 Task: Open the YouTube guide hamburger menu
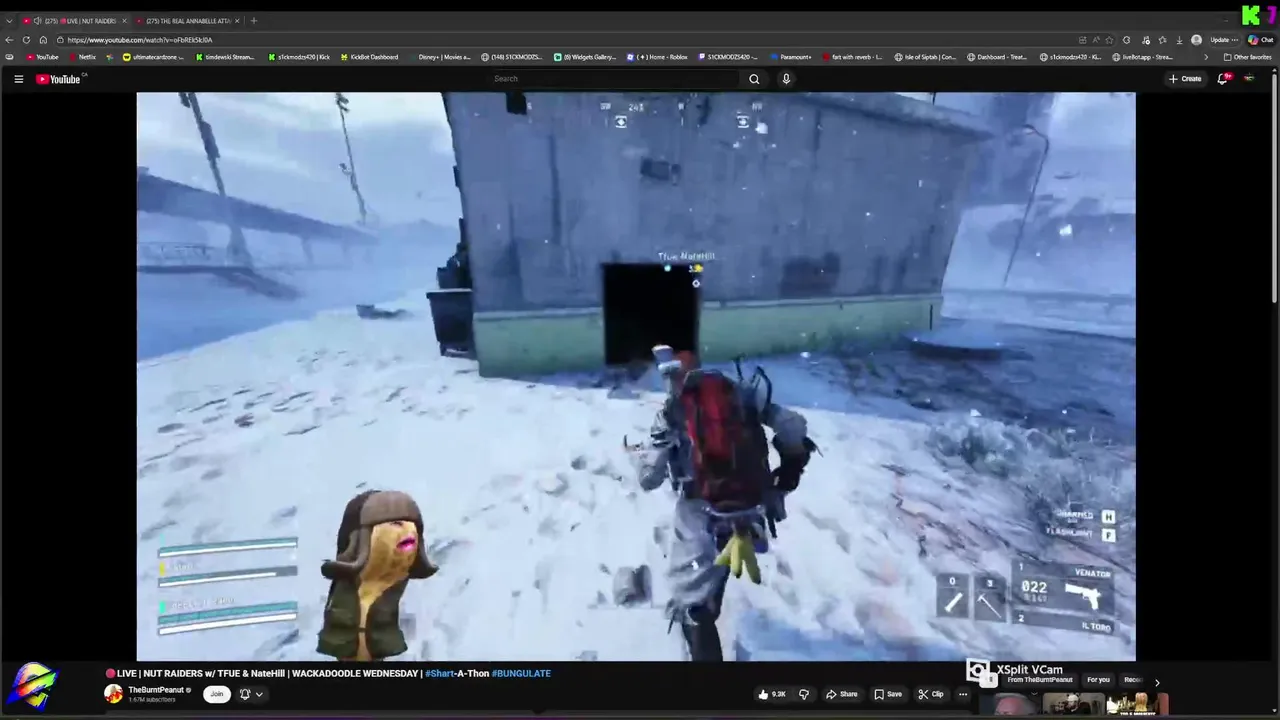(x=18, y=79)
